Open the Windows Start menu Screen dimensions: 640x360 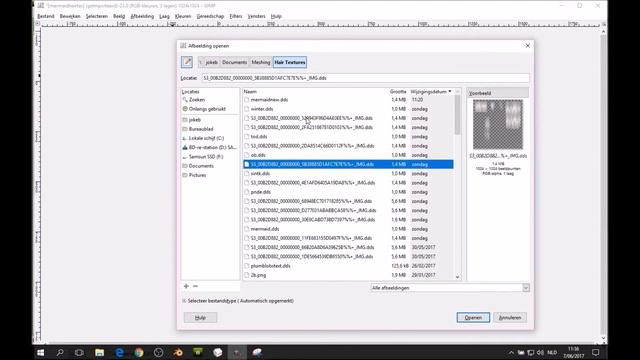[40, 353]
